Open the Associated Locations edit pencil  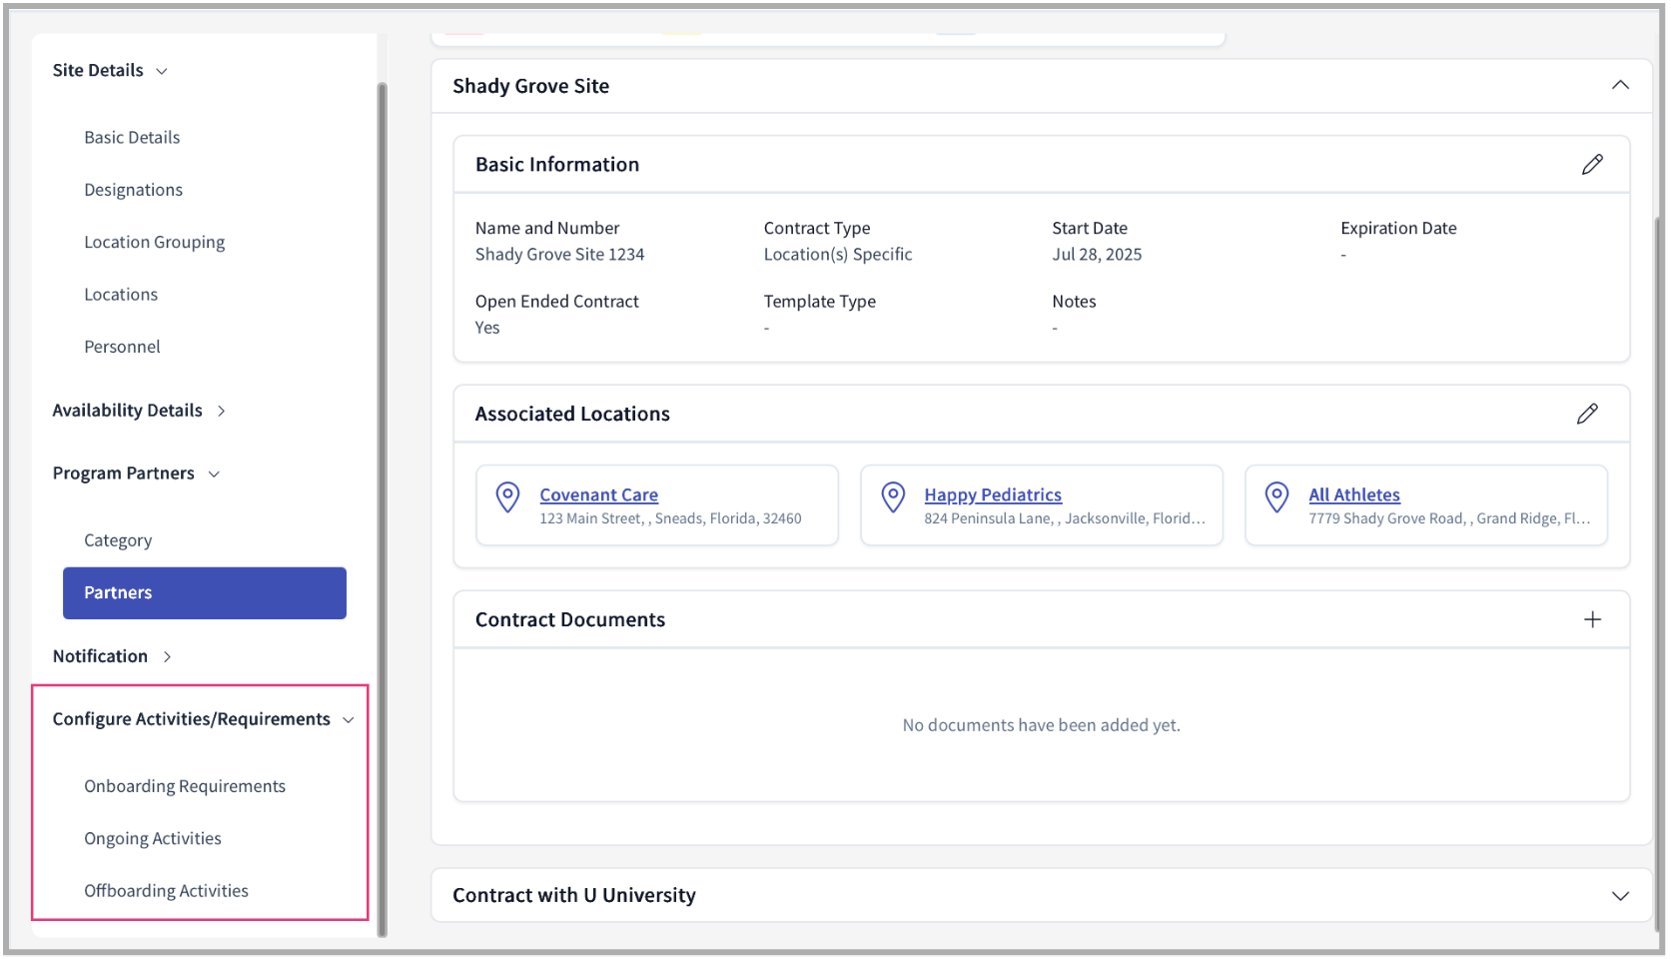[x=1589, y=413]
